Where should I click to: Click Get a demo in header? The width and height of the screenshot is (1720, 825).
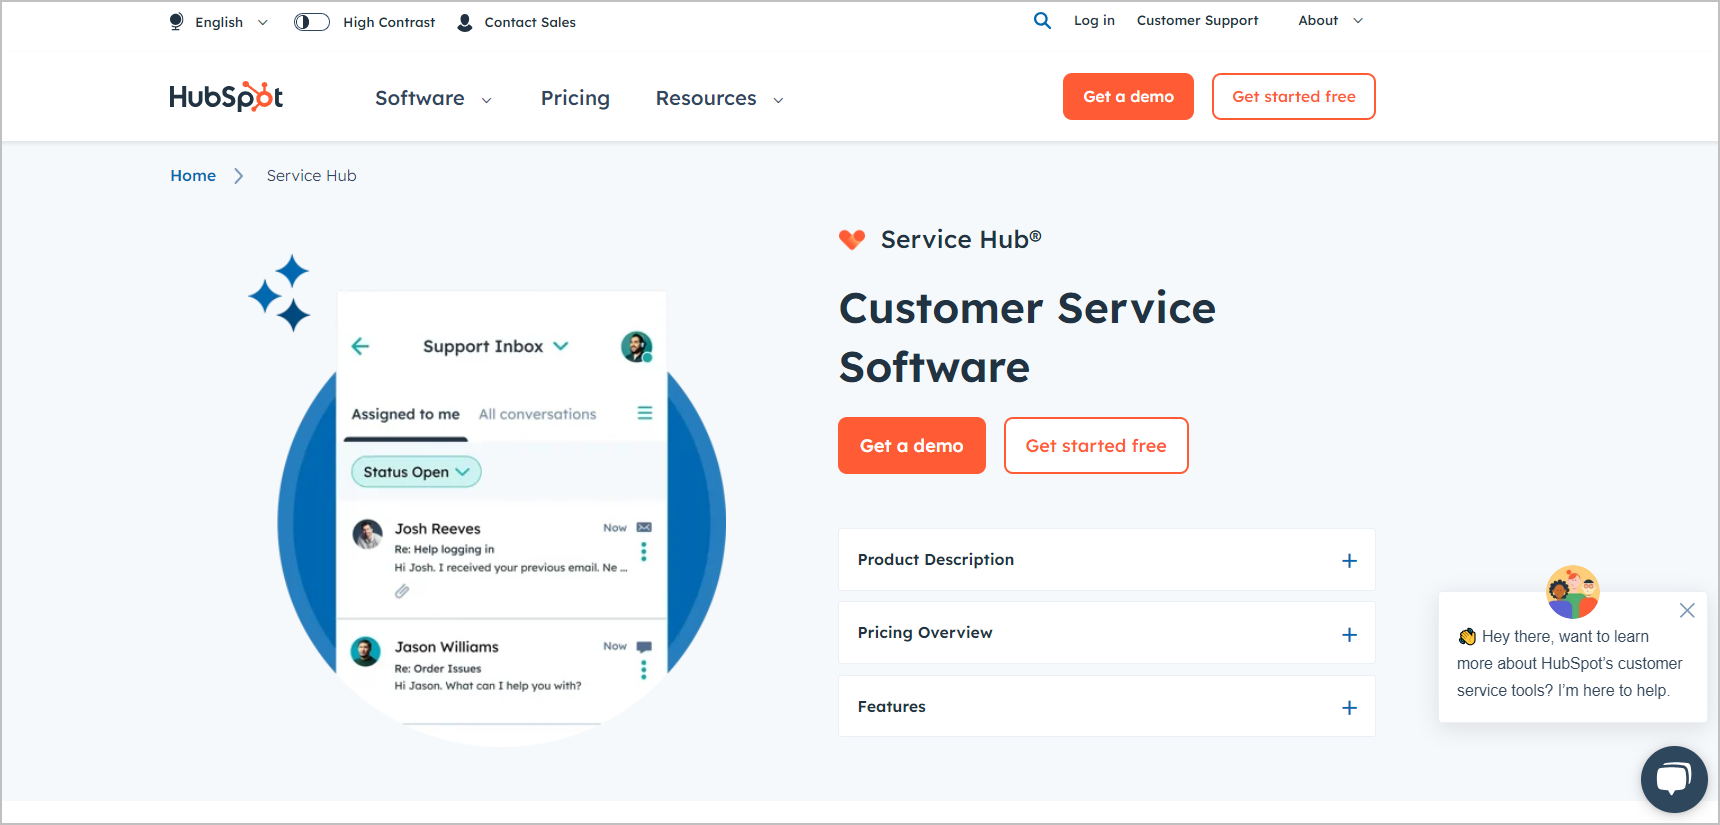pos(1128,97)
